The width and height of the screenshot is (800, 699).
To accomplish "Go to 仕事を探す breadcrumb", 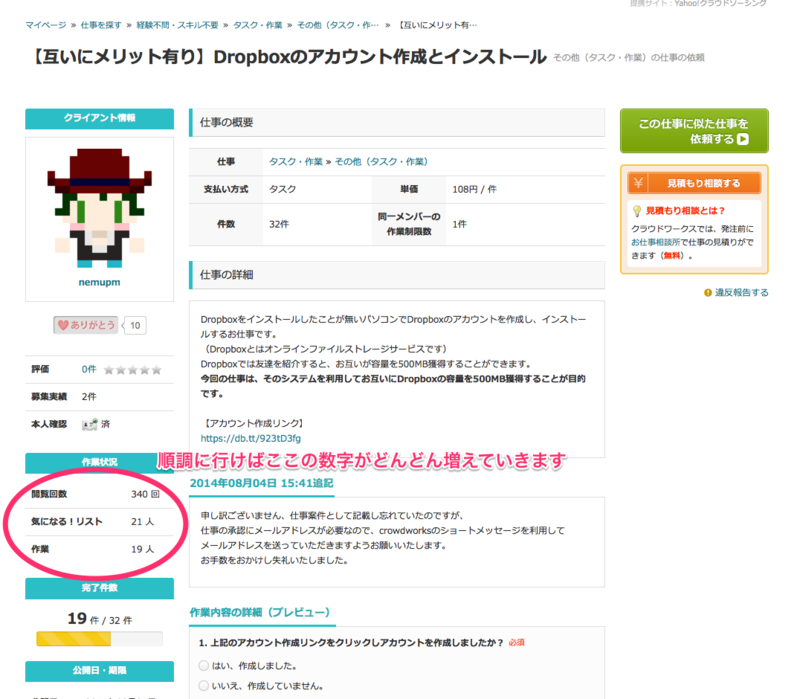I will (x=101, y=25).
